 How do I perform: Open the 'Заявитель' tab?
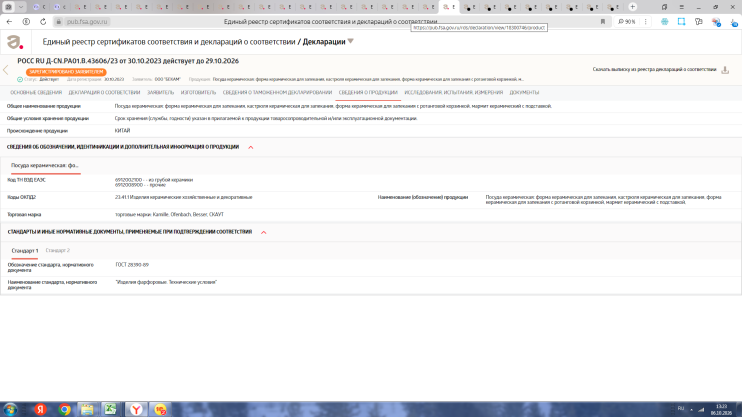coord(160,92)
